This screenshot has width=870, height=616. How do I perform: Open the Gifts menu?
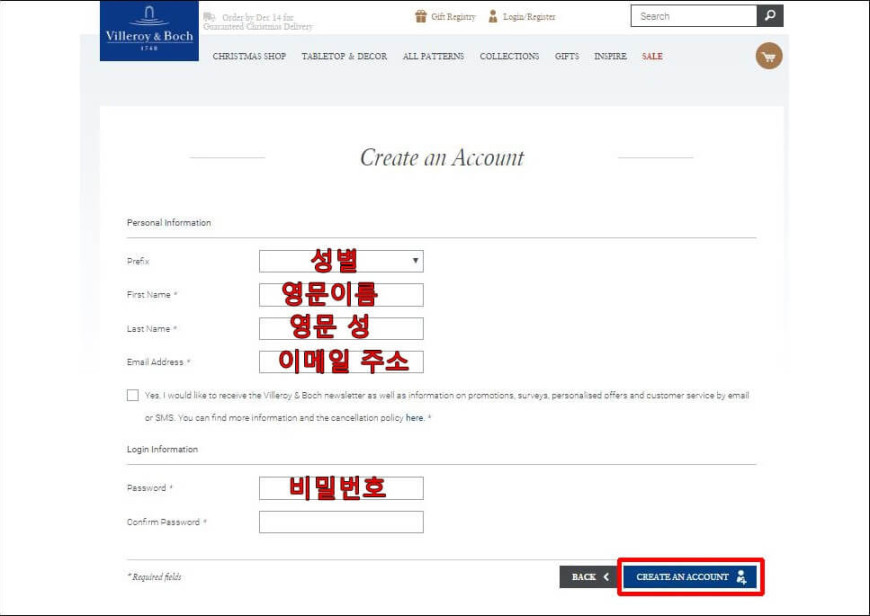(566, 56)
